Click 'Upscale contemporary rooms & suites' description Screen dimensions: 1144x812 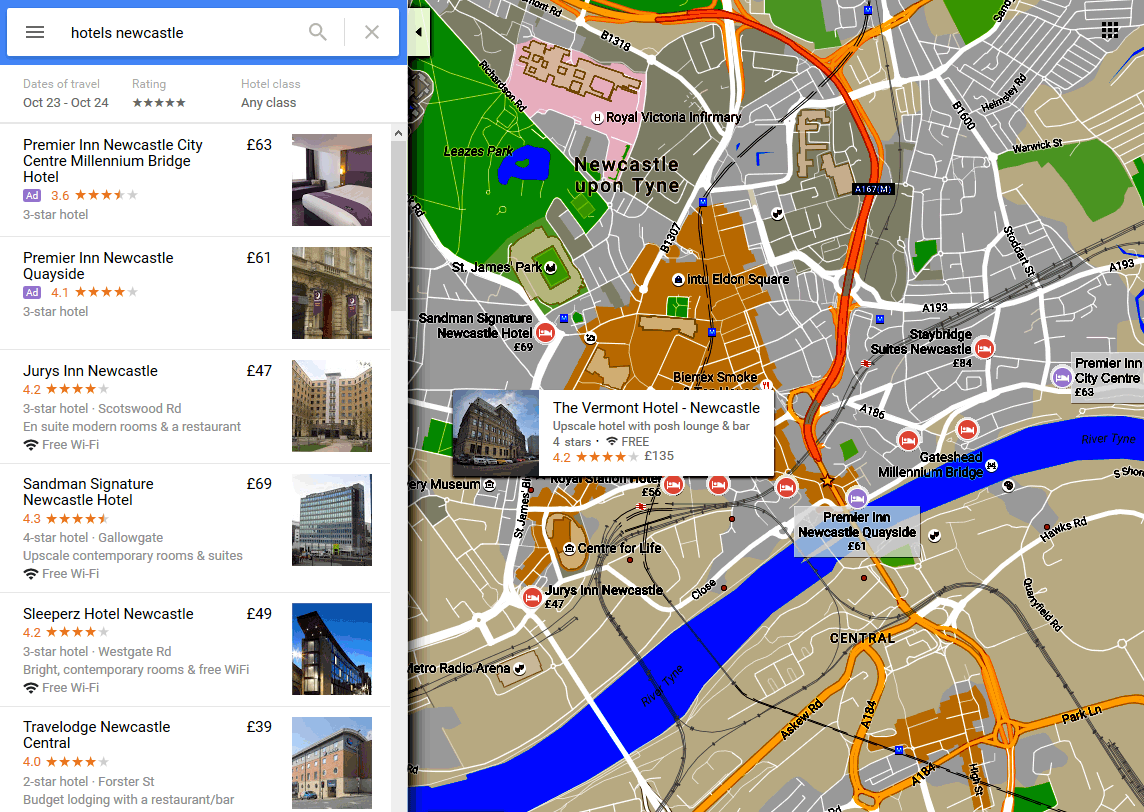tap(133, 556)
